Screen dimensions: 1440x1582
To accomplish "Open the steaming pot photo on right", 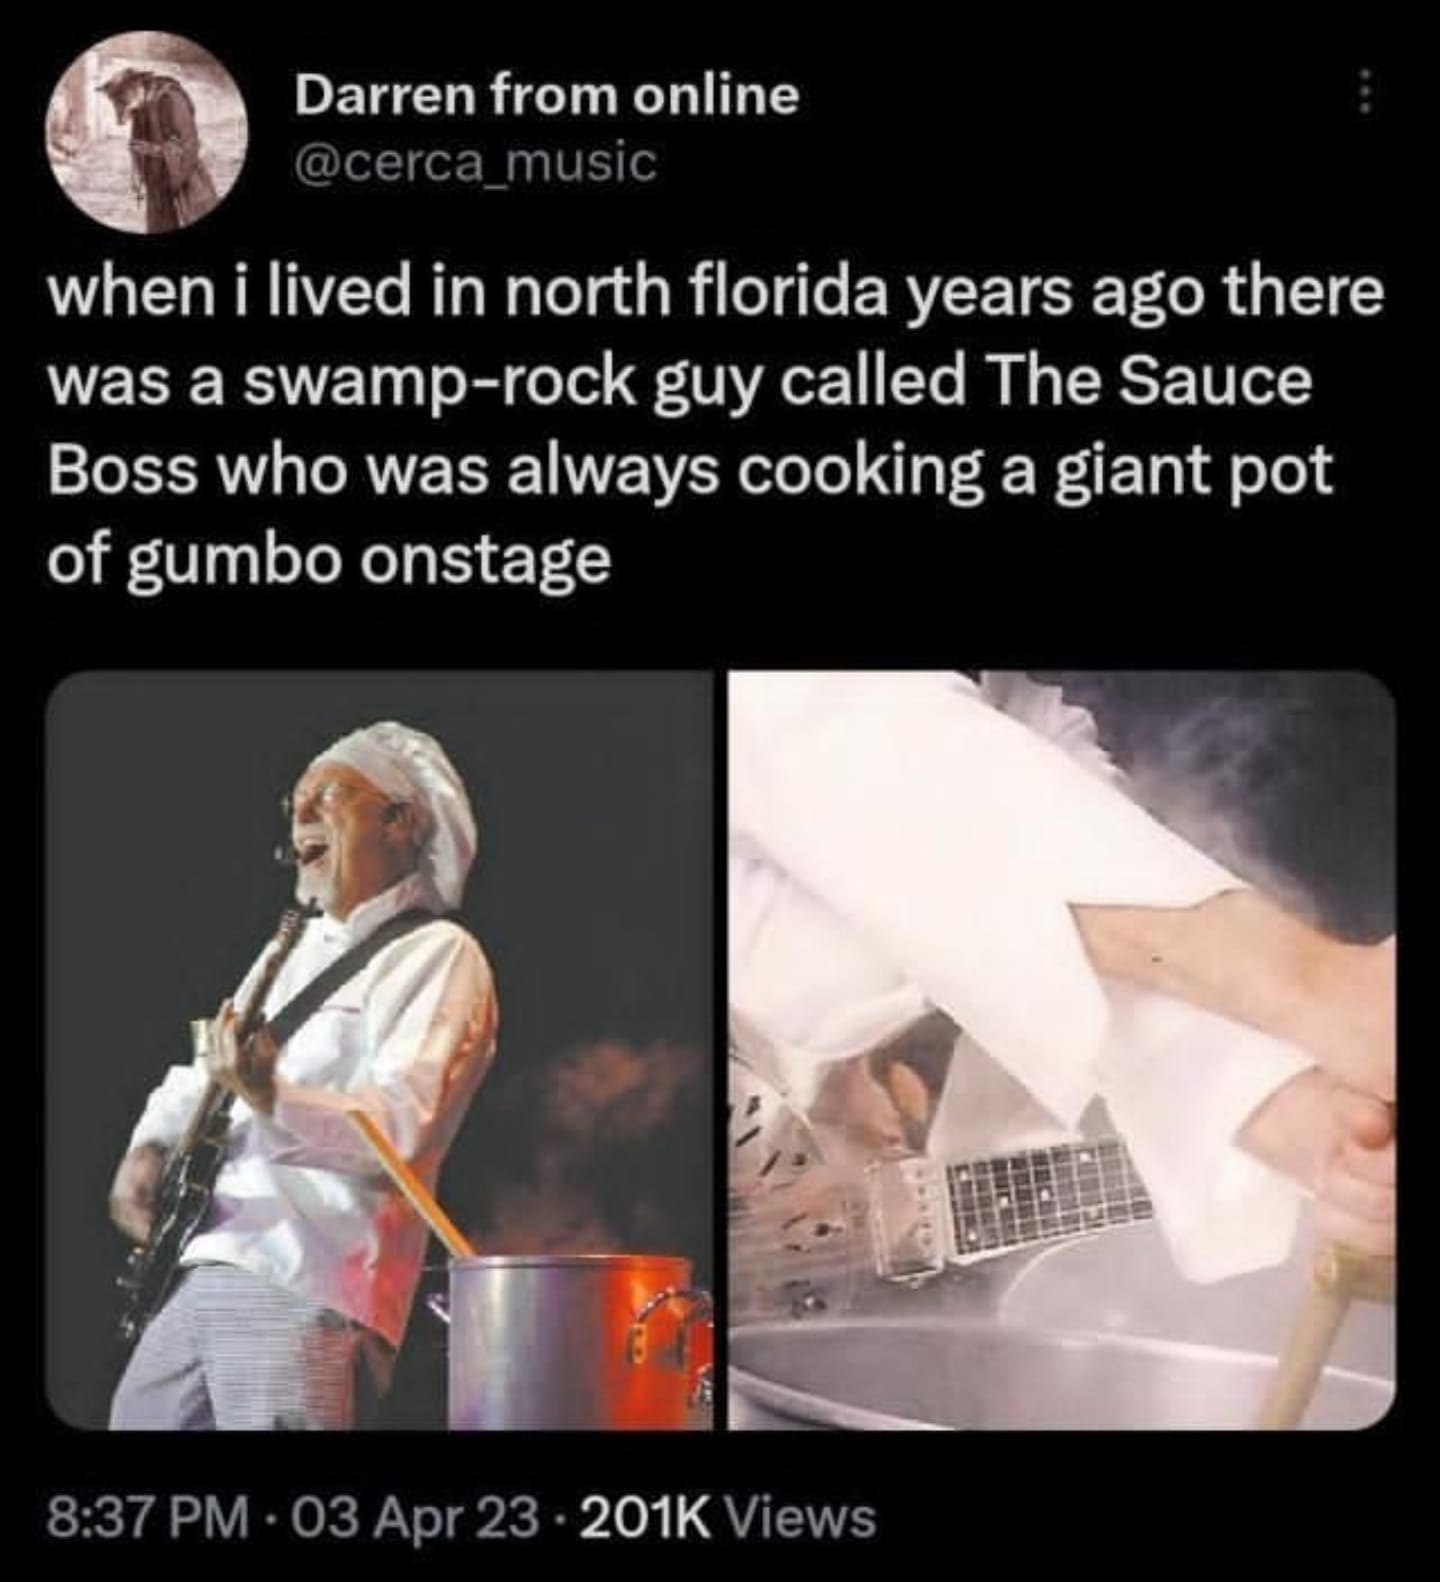I will tap(1062, 1050).
